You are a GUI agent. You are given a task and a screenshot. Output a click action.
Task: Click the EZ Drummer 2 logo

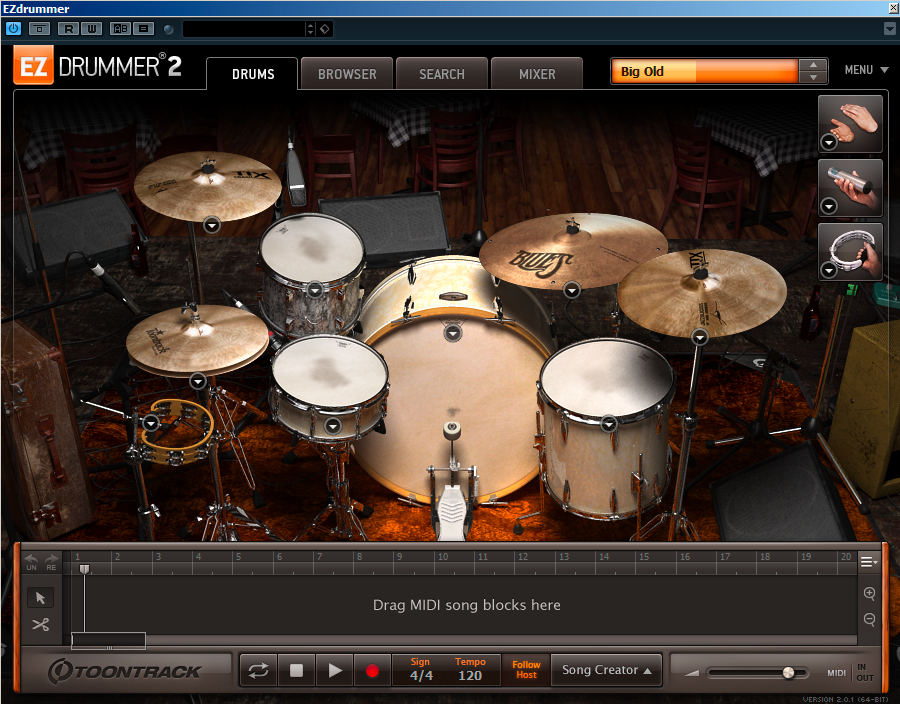(x=98, y=65)
